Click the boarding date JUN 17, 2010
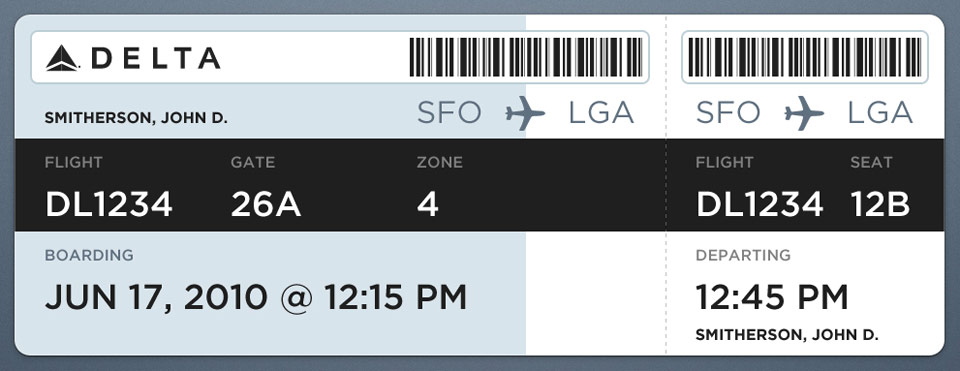This screenshot has width=960, height=371. (x=156, y=298)
